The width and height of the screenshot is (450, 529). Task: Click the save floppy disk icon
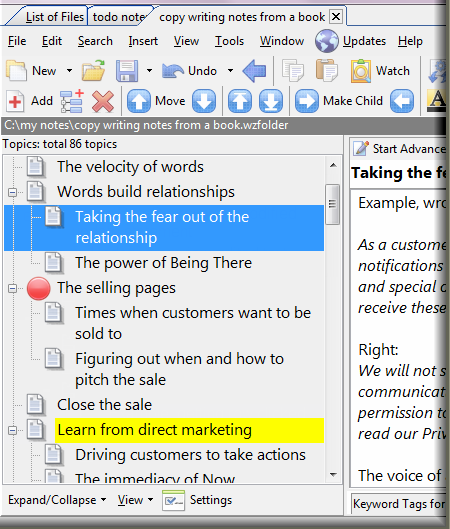pyautogui.click(x=127, y=71)
